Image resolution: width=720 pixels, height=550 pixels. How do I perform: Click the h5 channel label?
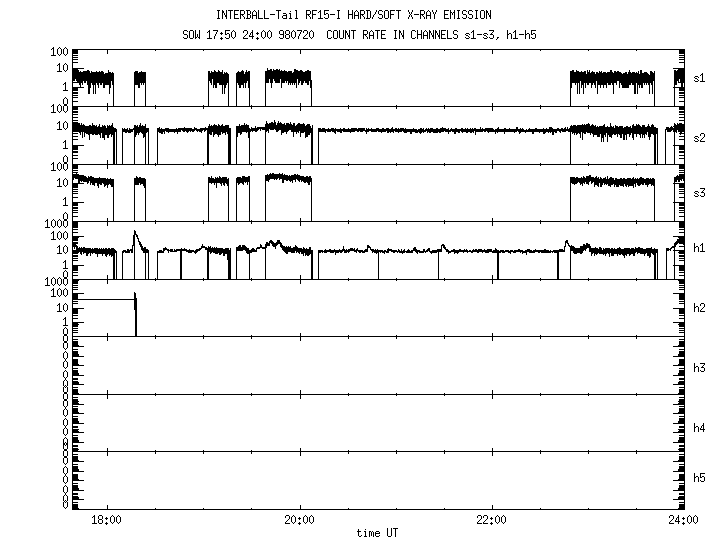[700, 478]
